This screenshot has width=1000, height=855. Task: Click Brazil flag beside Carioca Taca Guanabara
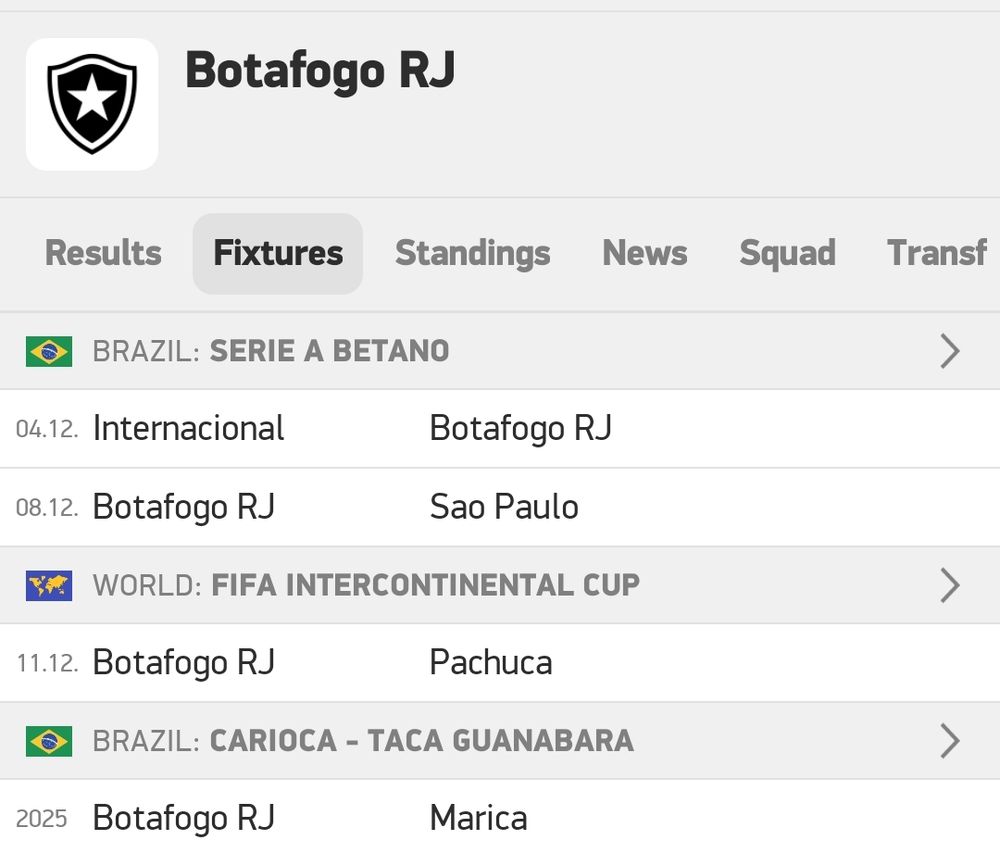click(49, 741)
